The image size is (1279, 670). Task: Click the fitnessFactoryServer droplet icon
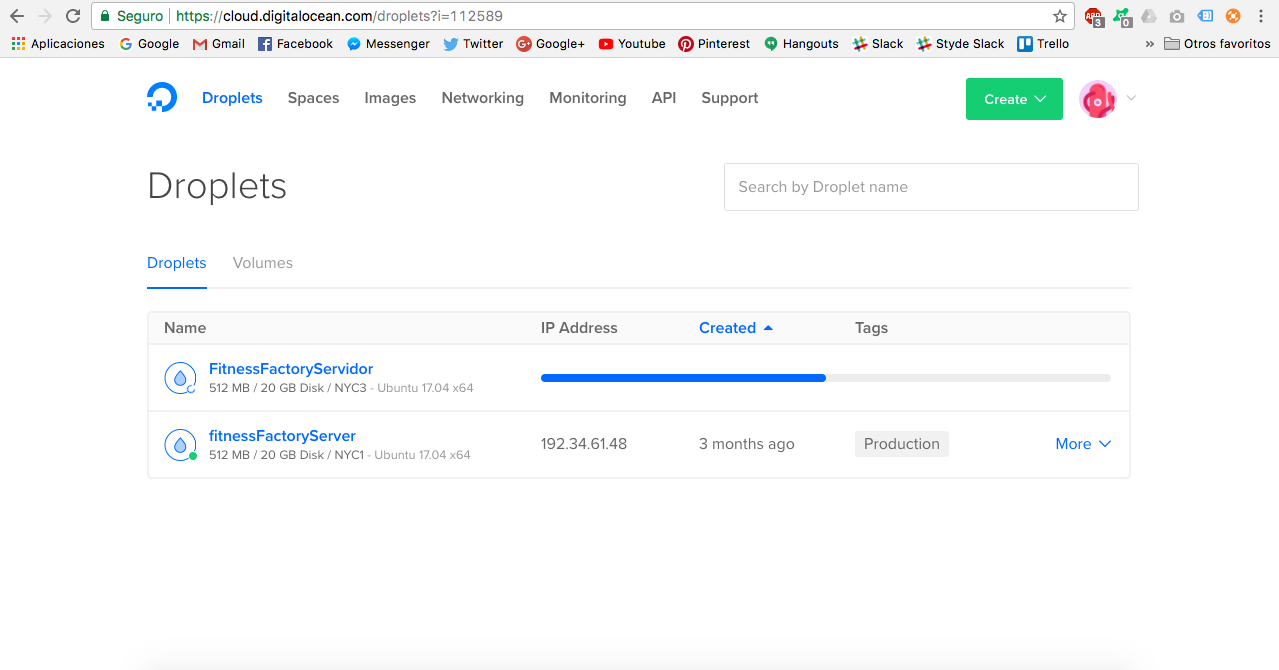pyautogui.click(x=180, y=445)
